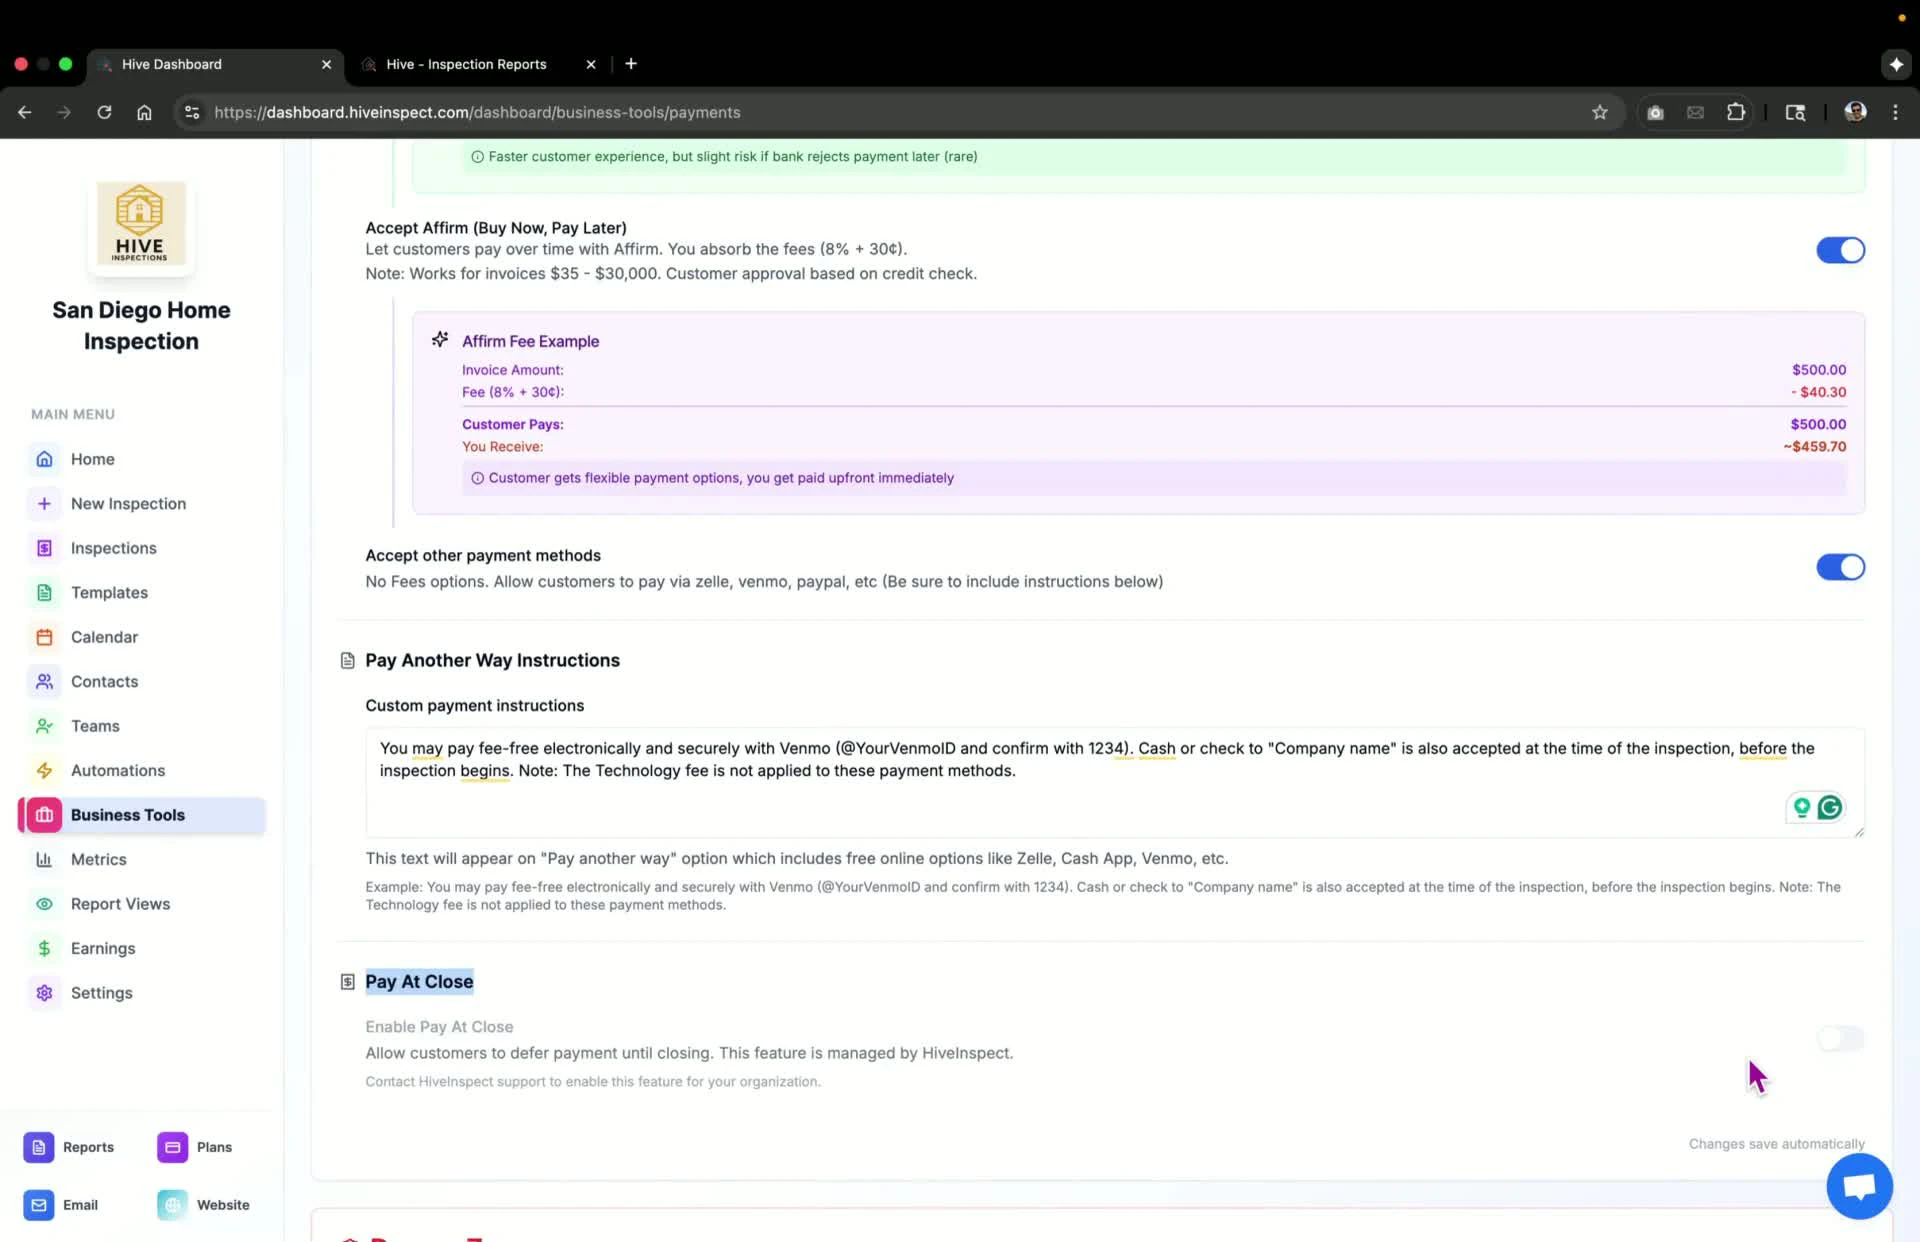The width and height of the screenshot is (1920, 1242).
Task: Open the Calendar sidebar icon
Action: point(44,637)
